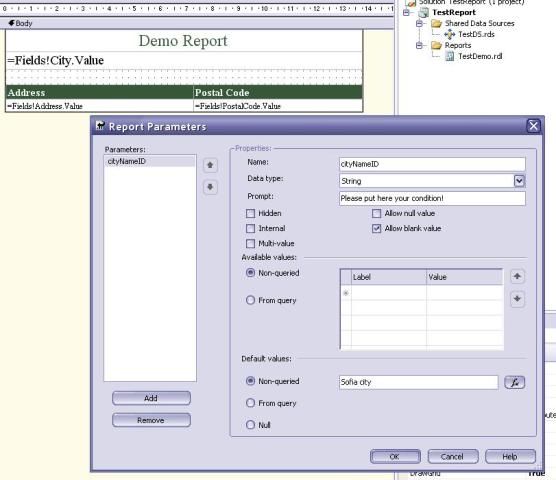
Task: Click the default value field 'Sofia city'
Action: (x=418, y=382)
